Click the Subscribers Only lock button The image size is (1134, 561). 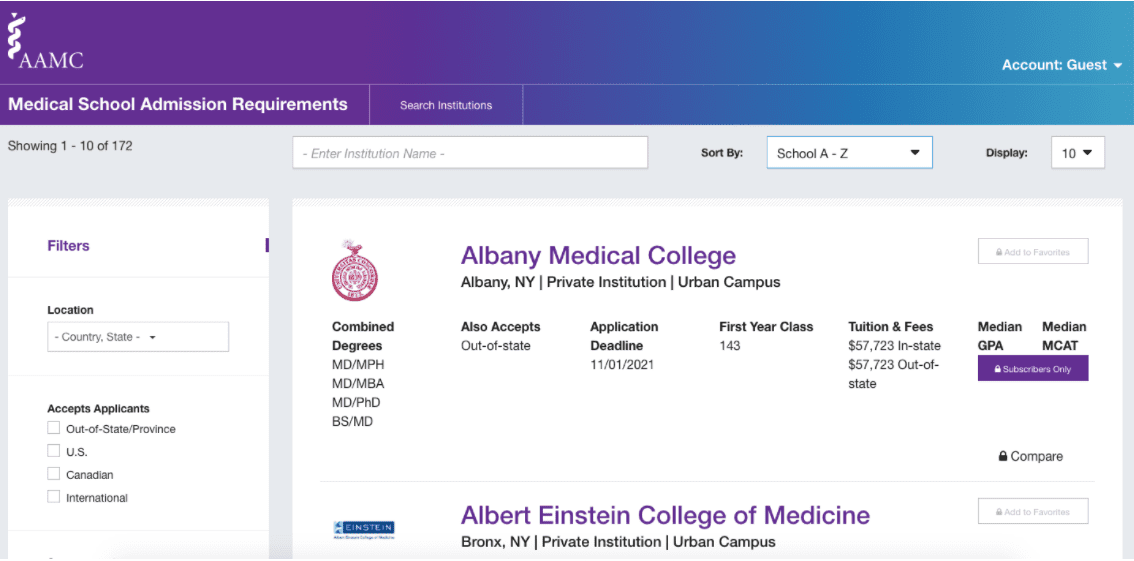(1033, 369)
